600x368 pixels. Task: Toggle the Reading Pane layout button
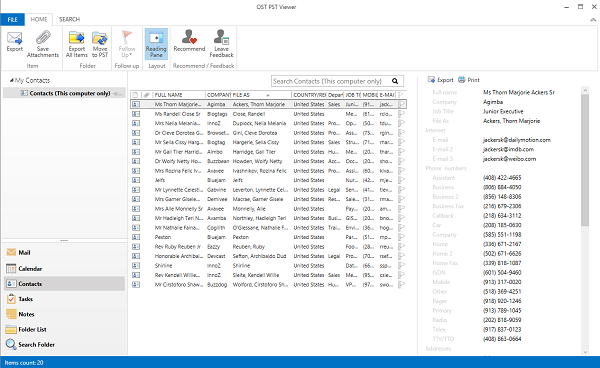coord(156,44)
